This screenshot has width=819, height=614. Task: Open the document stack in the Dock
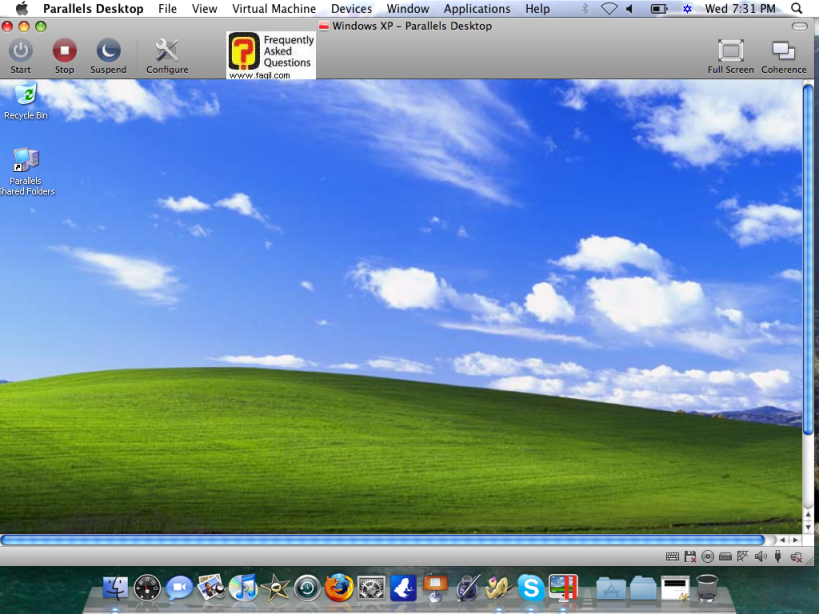(x=675, y=588)
